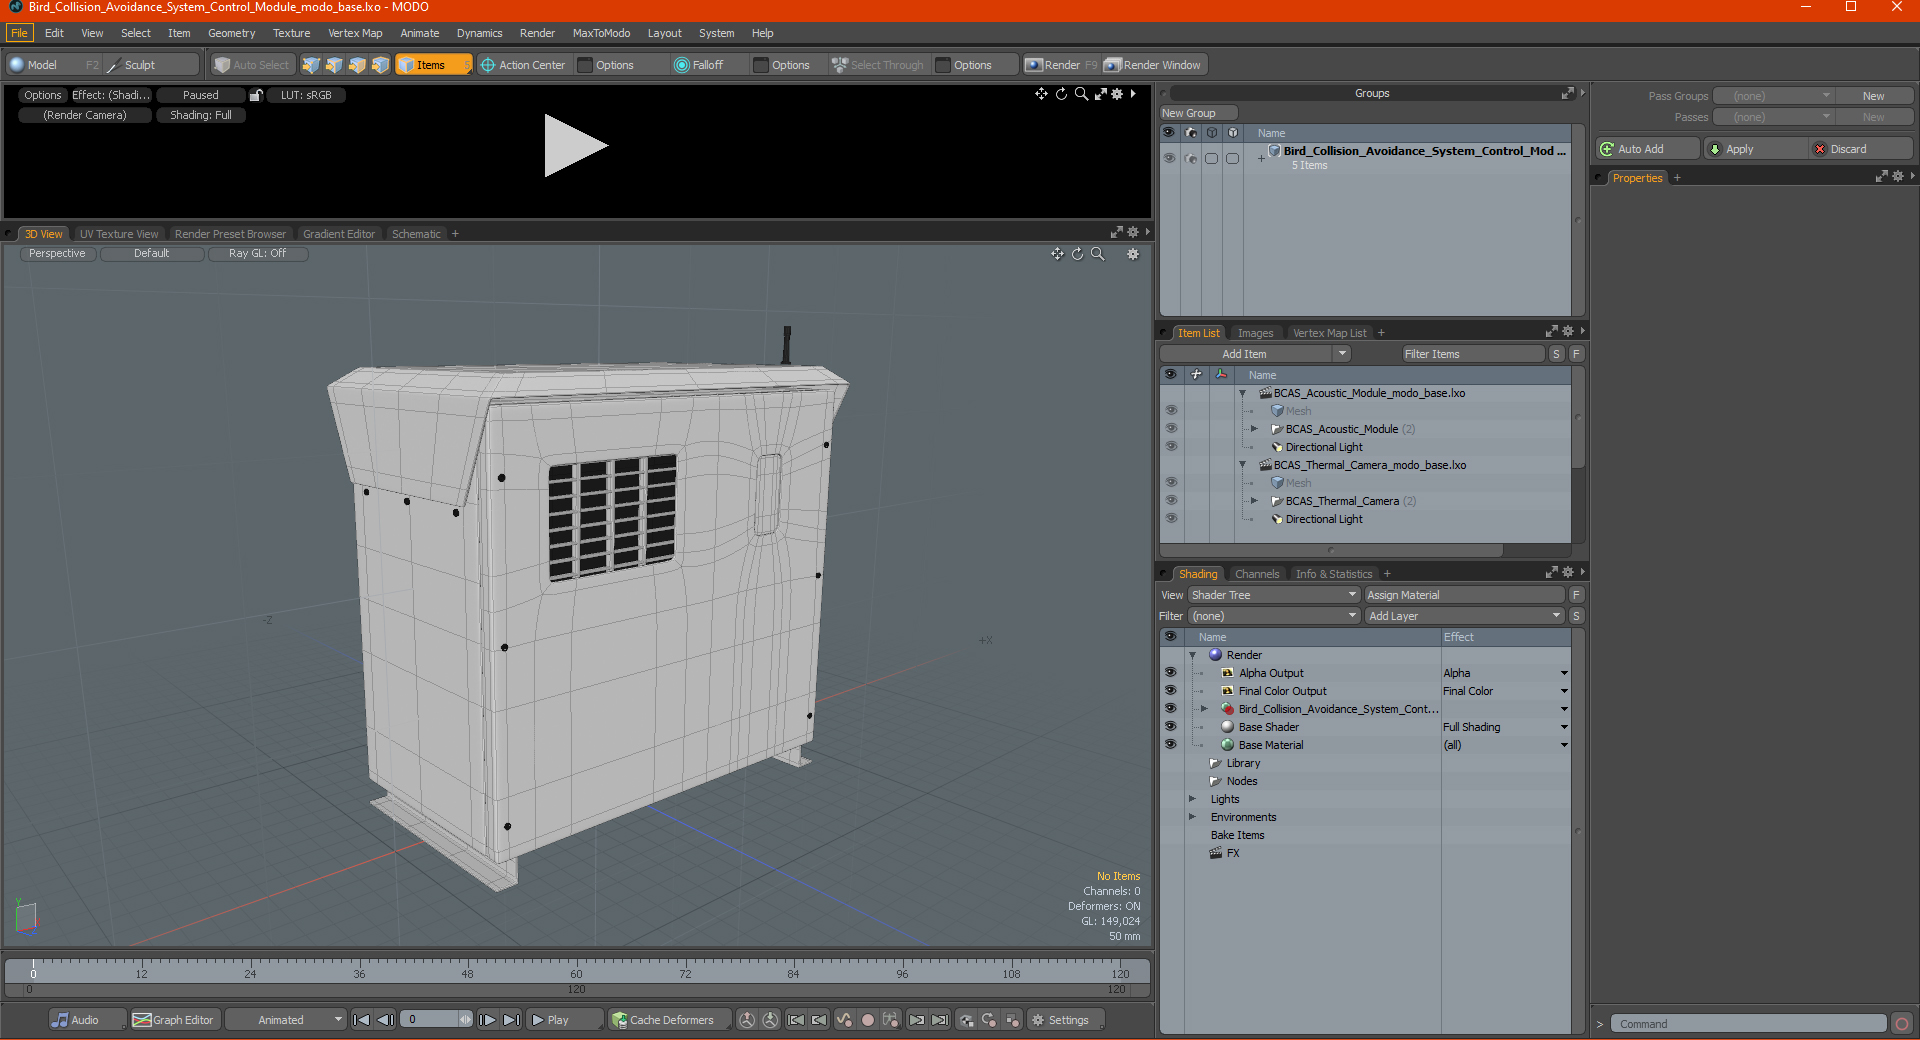Screen dimensions: 1920x1040
Task: Open the Add Layer dropdown
Action: (1464, 616)
